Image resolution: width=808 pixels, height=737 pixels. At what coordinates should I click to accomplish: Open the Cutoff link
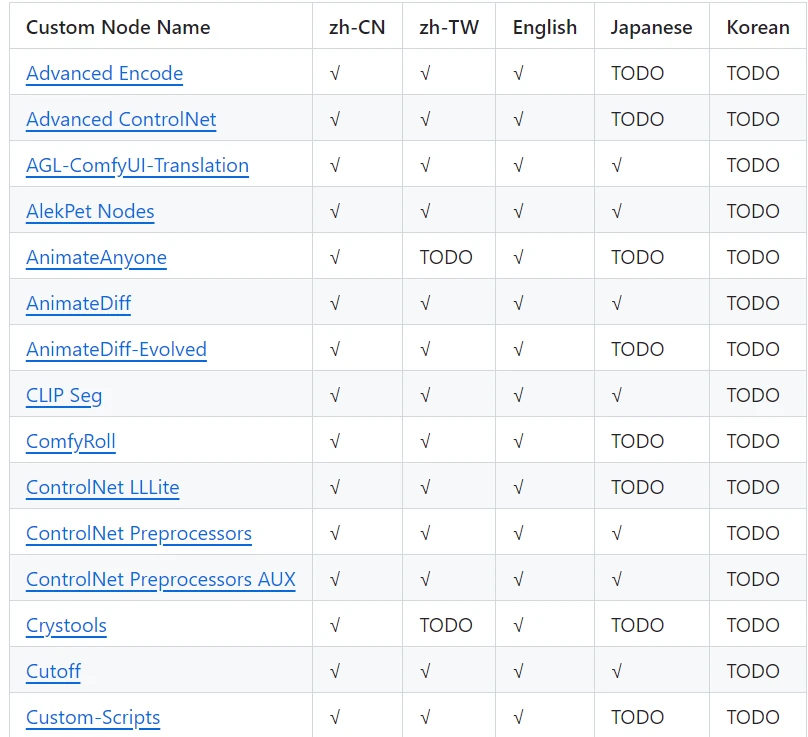(x=53, y=671)
